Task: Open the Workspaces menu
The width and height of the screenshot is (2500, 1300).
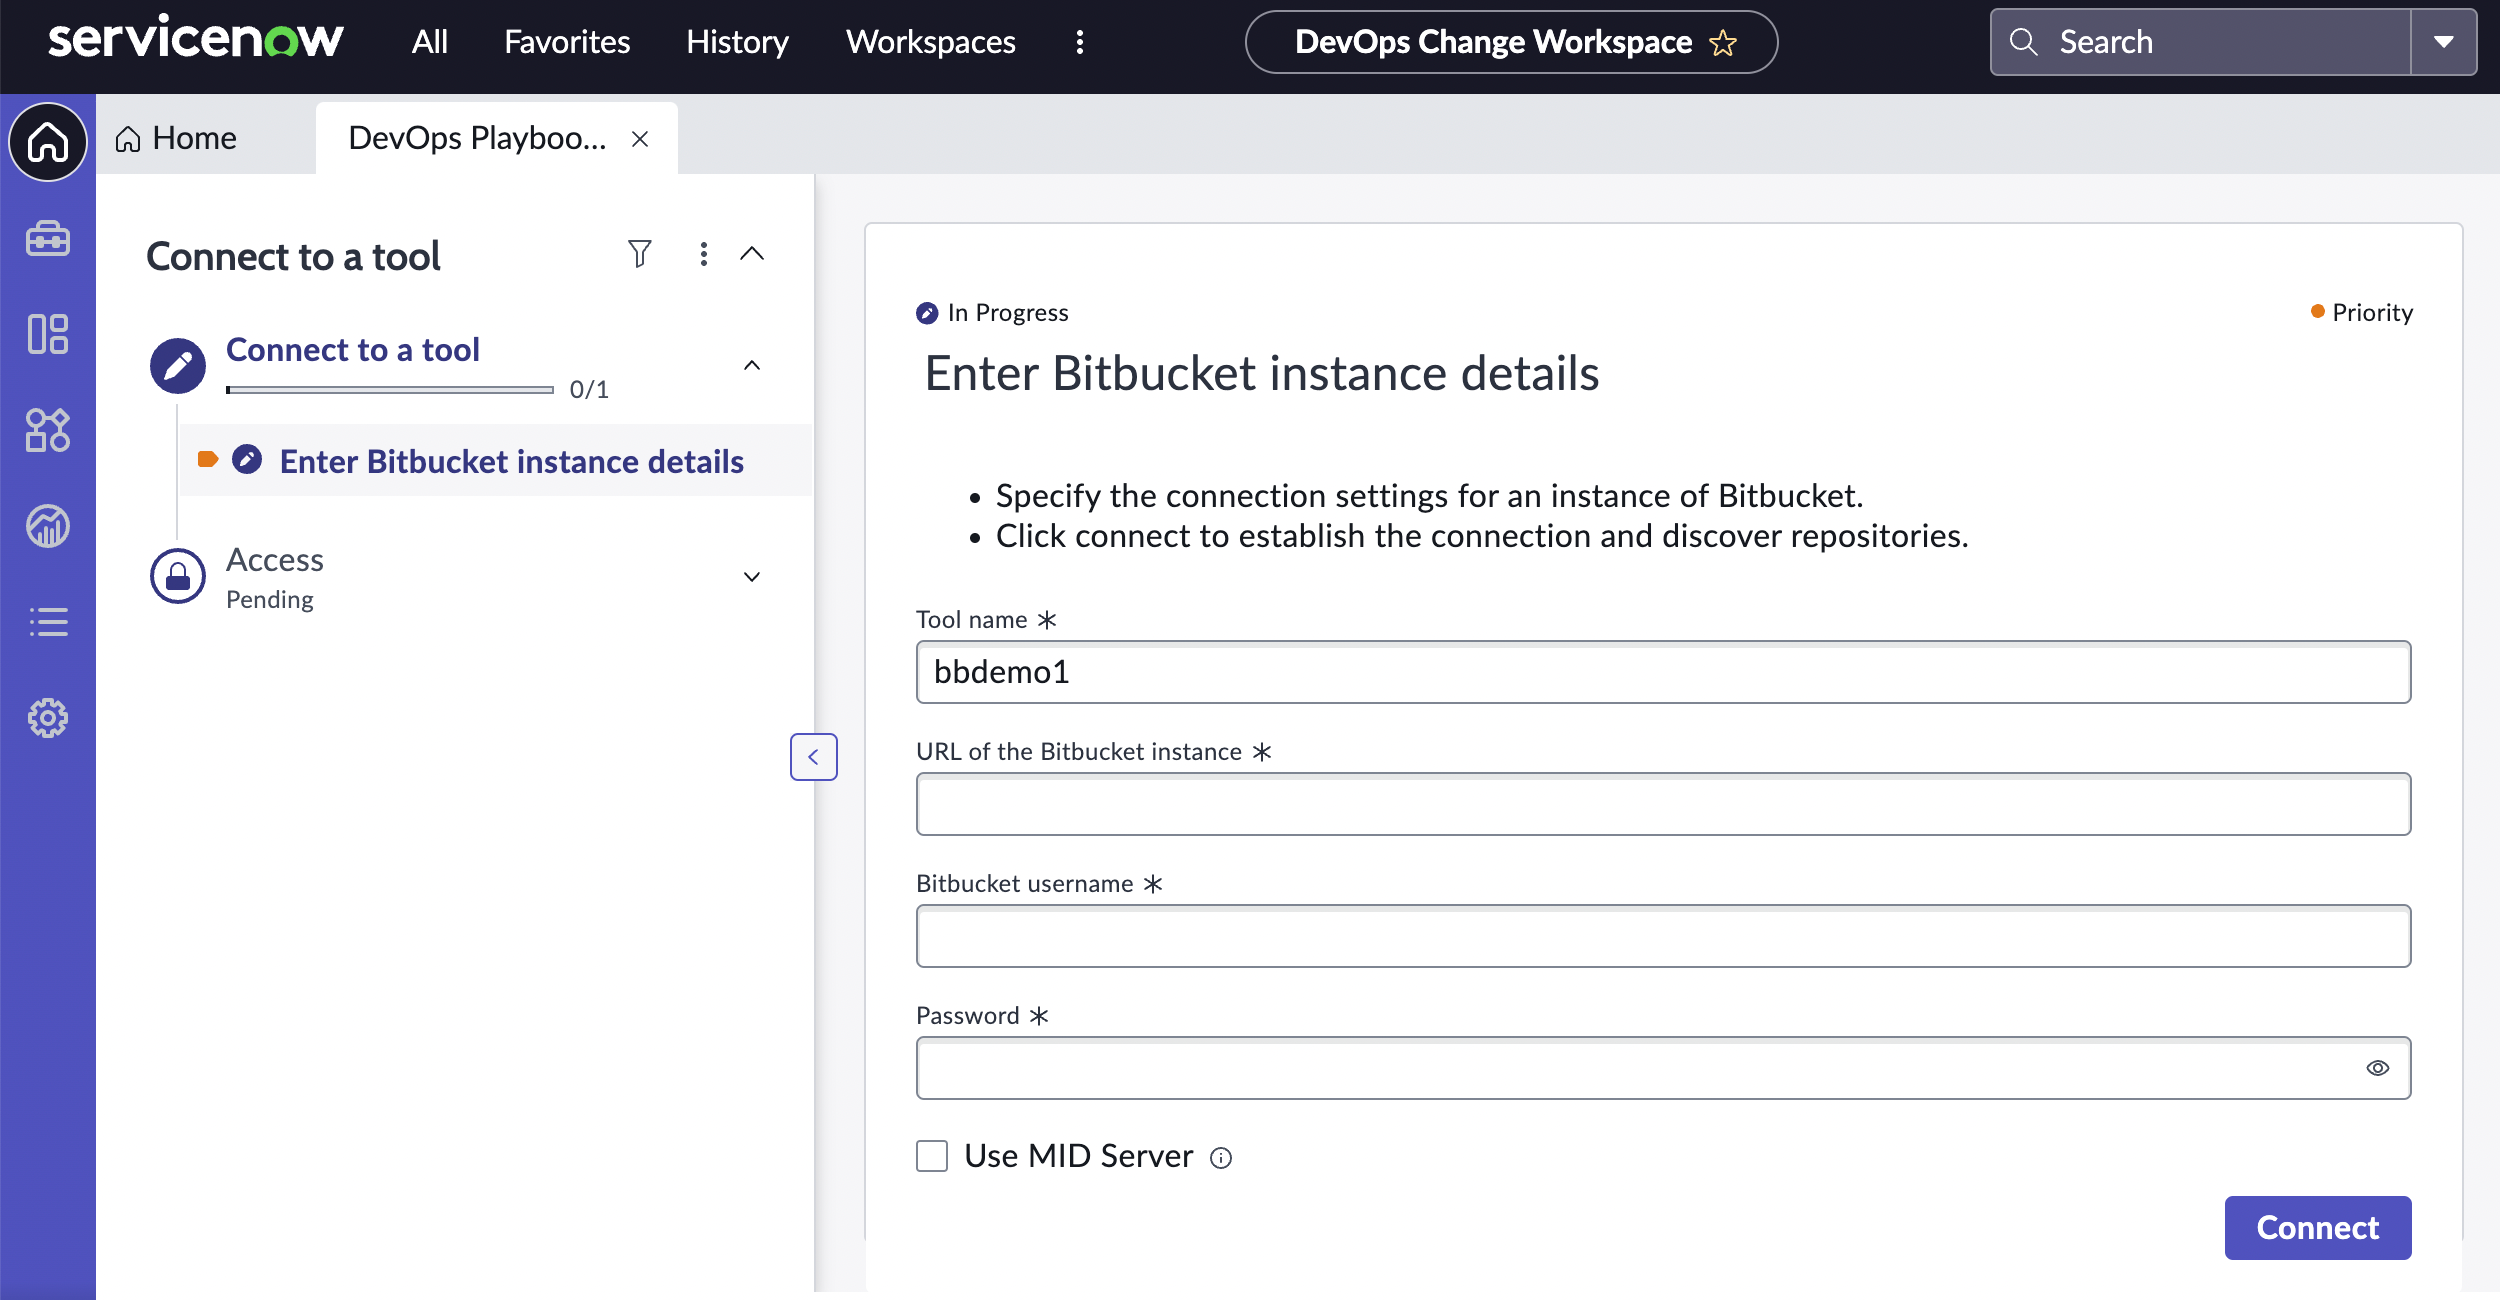Action: coord(931,42)
